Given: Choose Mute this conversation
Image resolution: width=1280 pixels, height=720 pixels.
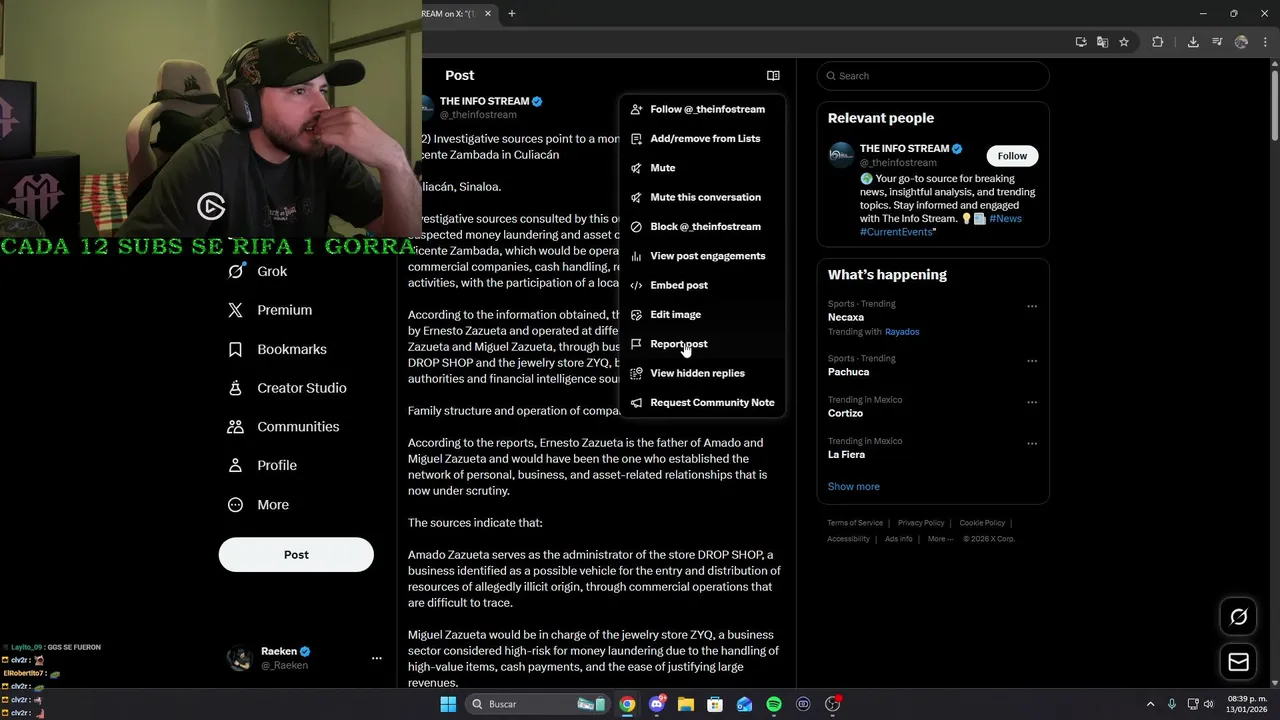Looking at the screenshot, I should (x=702, y=197).
